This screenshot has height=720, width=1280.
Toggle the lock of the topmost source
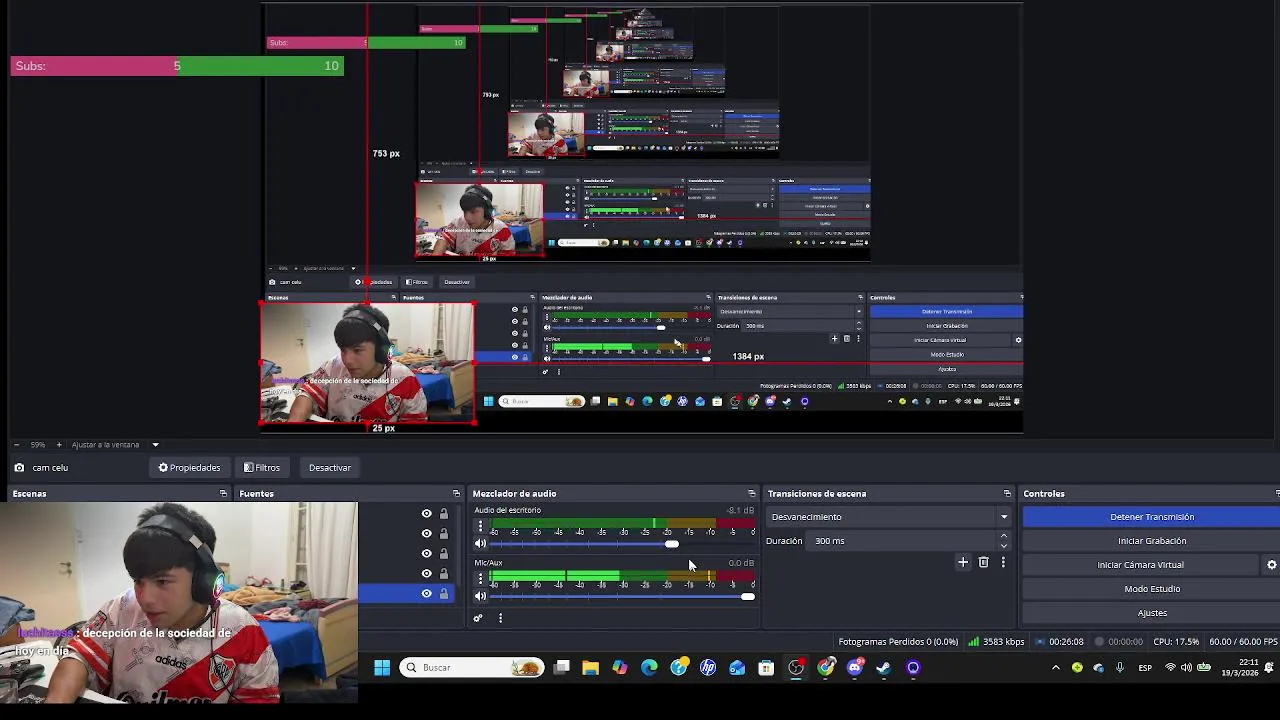click(444, 513)
